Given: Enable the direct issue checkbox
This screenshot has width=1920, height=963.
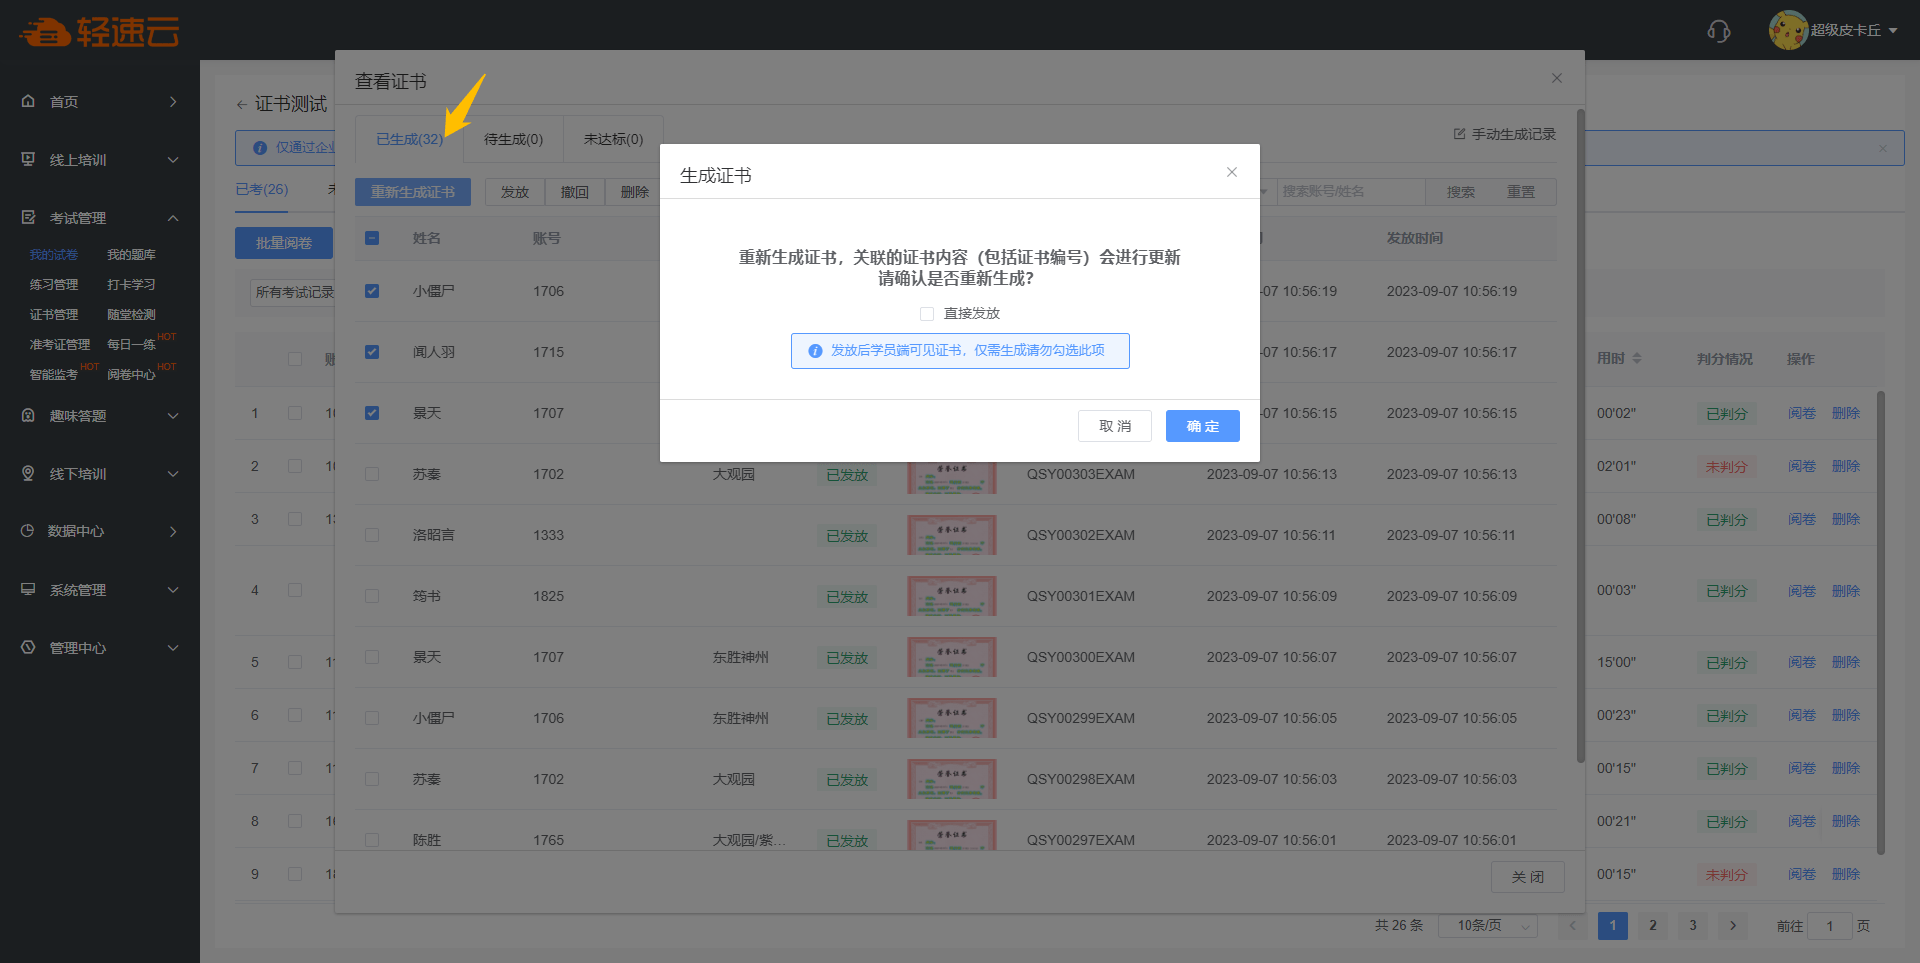Looking at the screenshot, I should [927, 314].
